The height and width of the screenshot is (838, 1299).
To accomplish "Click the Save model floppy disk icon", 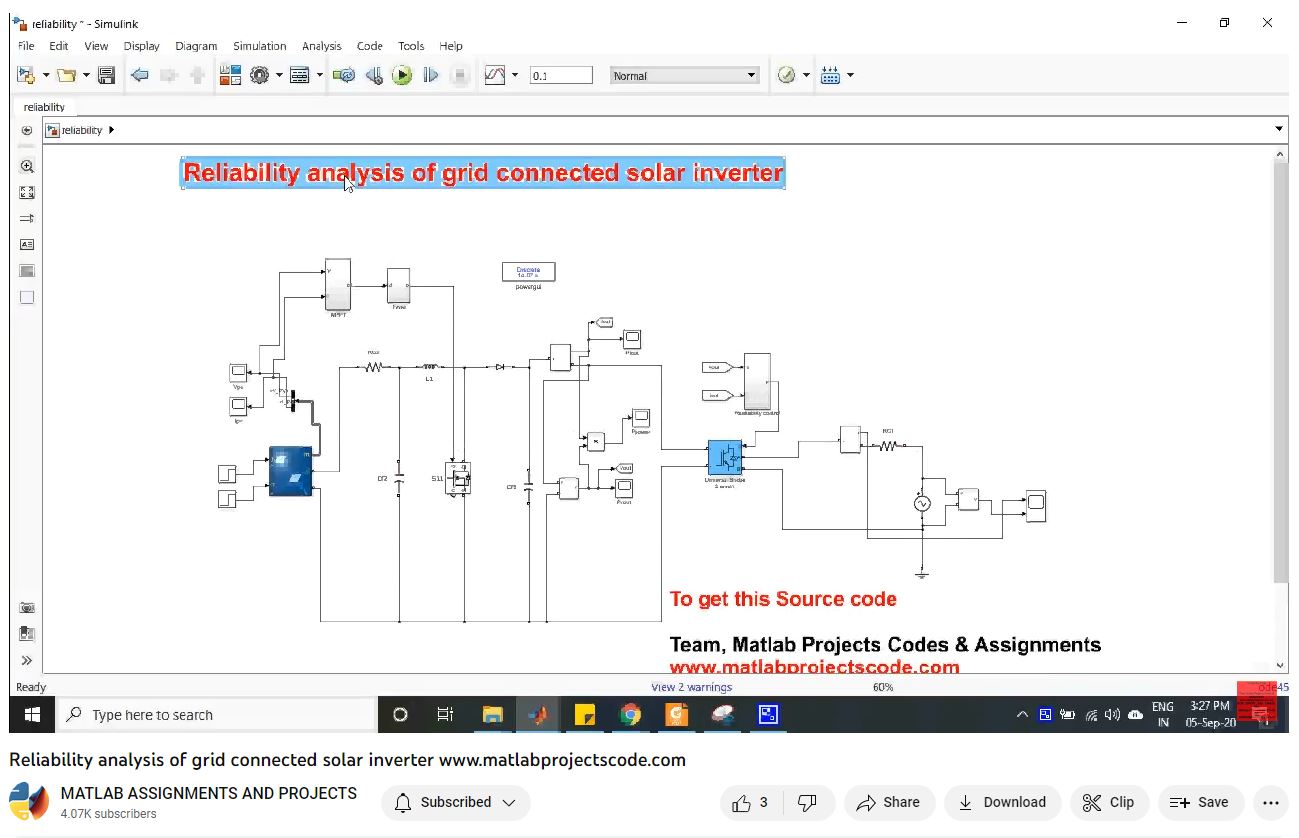I will tap(106, 75).
